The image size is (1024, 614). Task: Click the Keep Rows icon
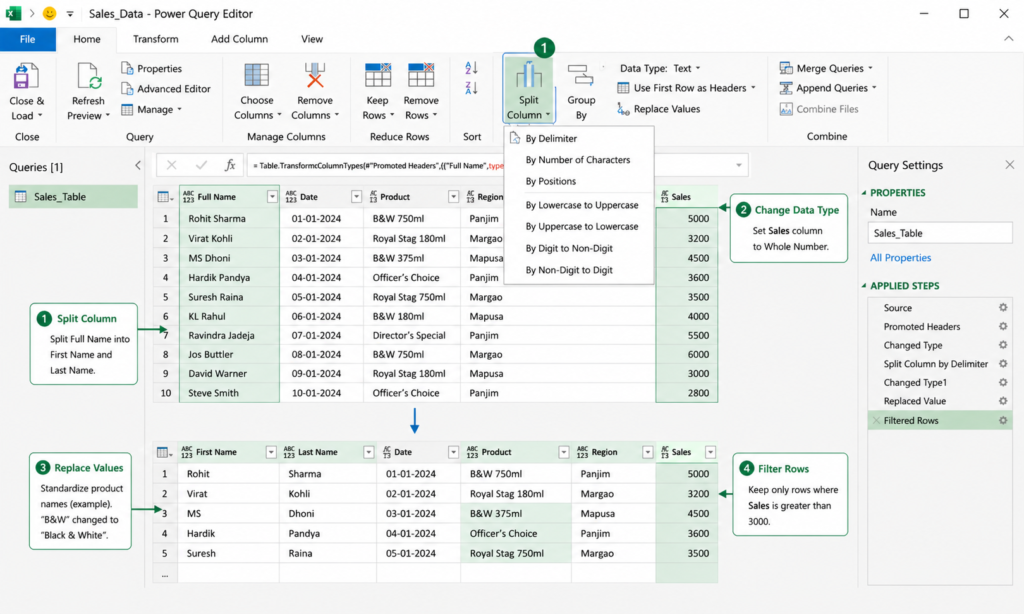(377, 75)
